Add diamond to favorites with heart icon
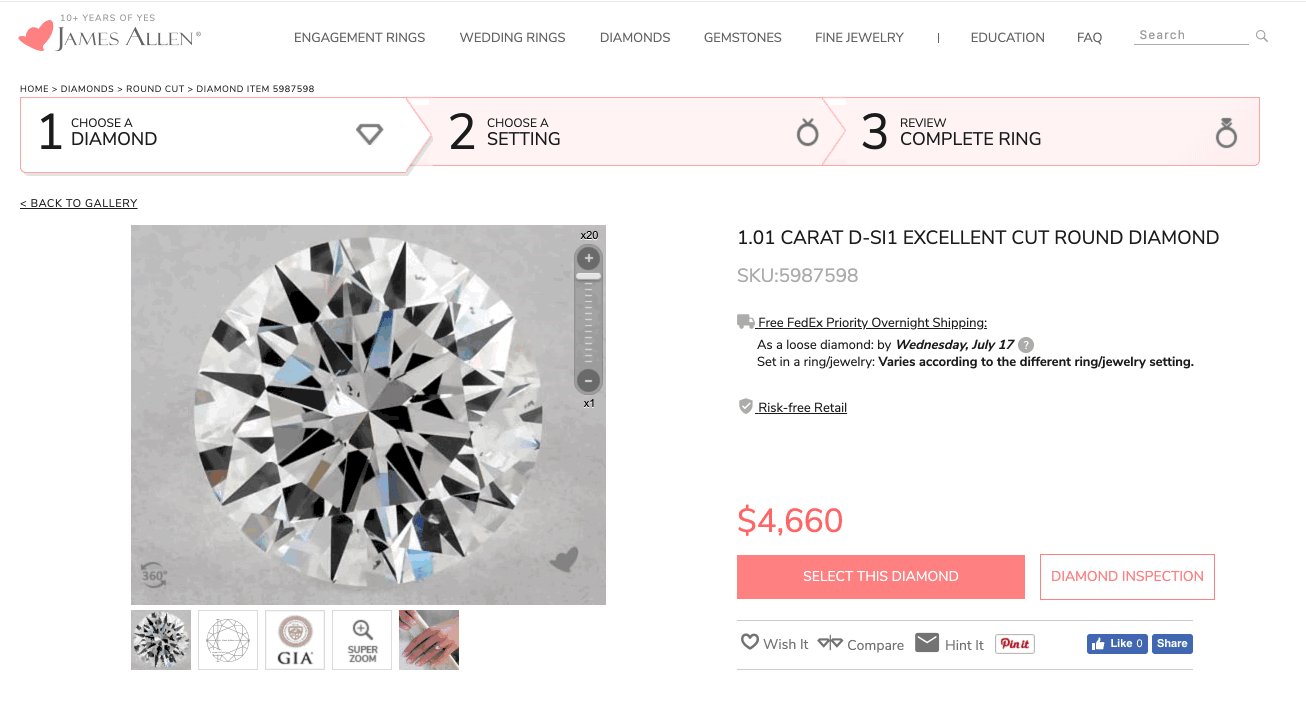The image size is (1306, 715). [565, 560]
